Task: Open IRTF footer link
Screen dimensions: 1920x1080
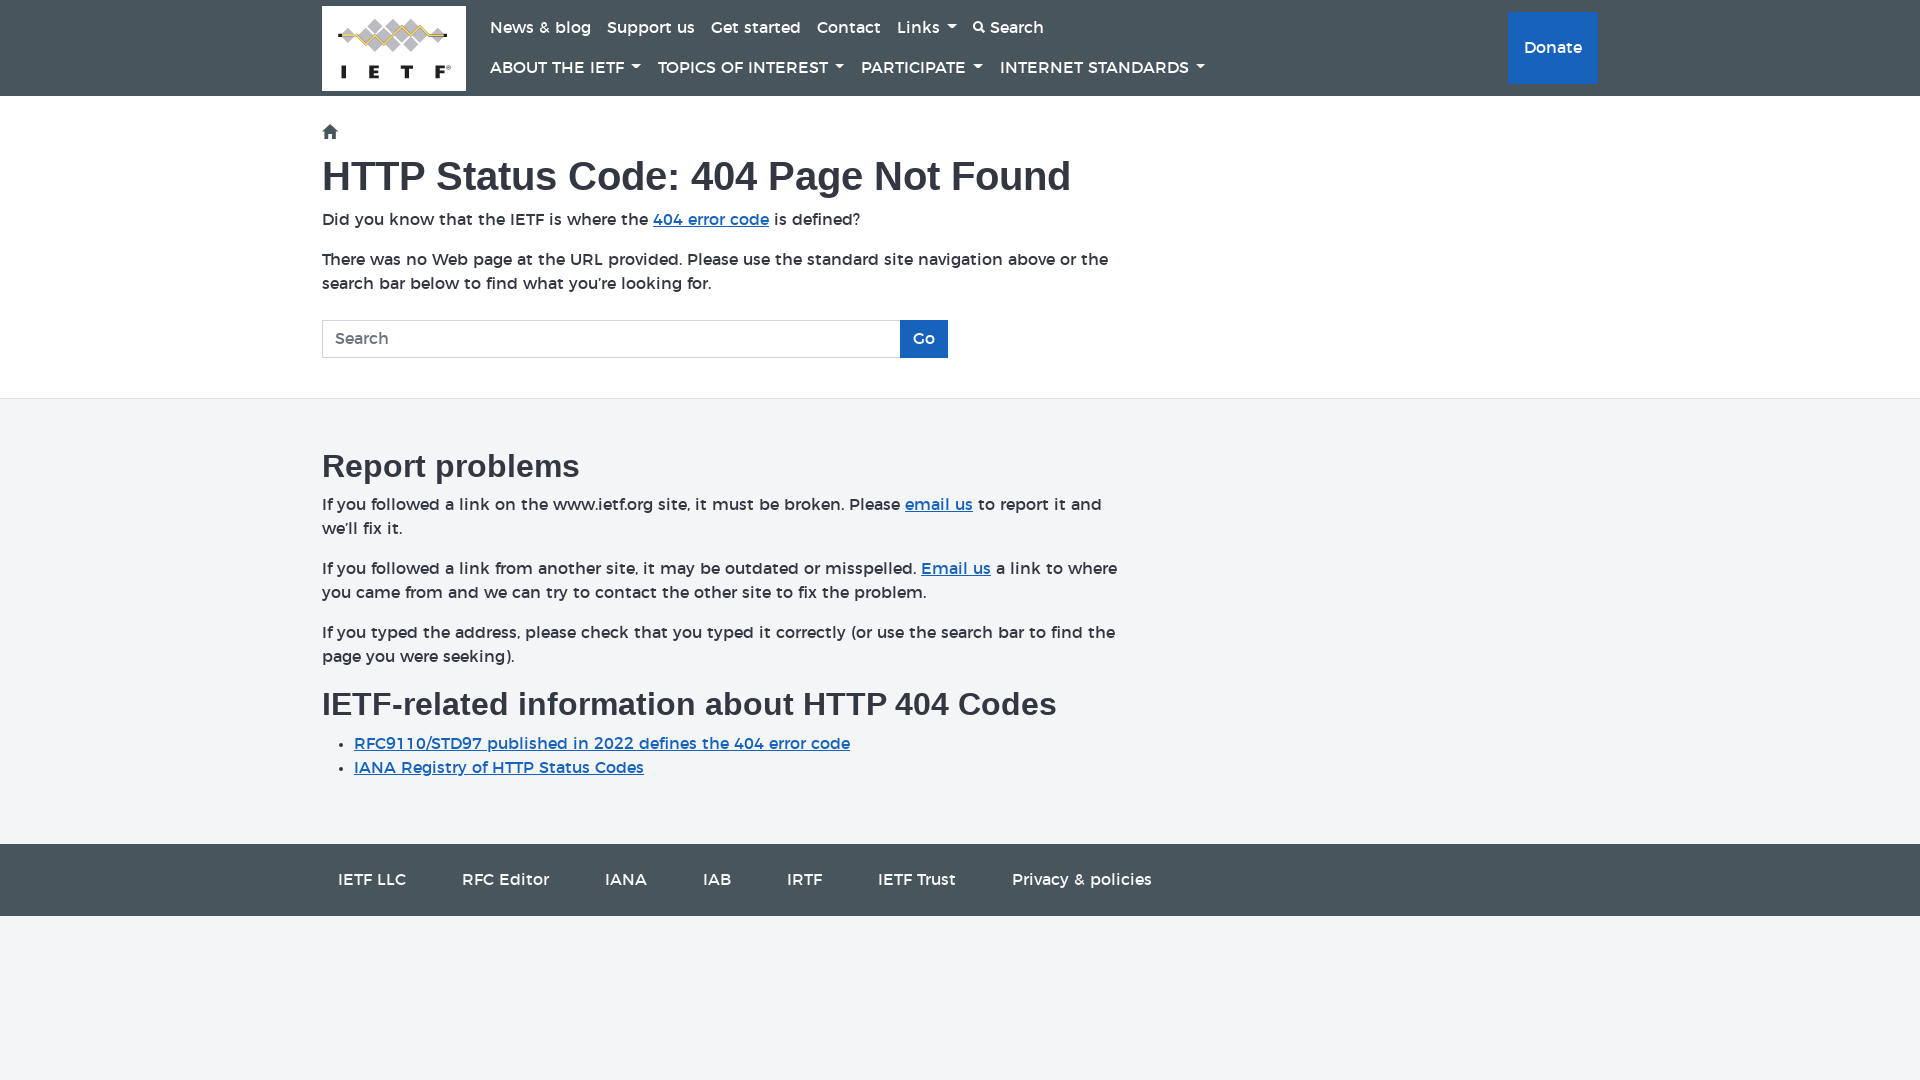Action: pos(804,880)
